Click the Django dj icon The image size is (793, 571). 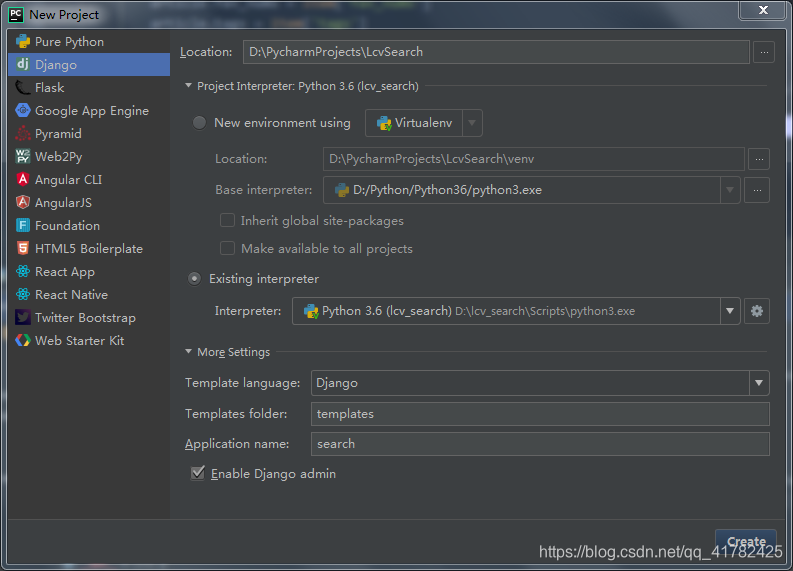(x=23, y=64)
